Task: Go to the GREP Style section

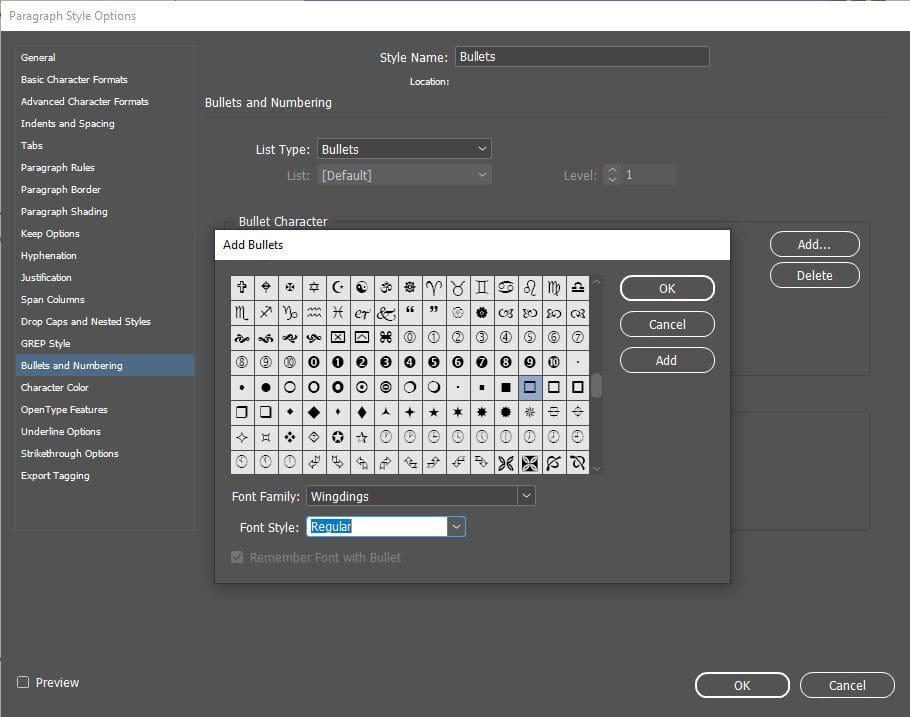Action: click(x=45, y=344)
